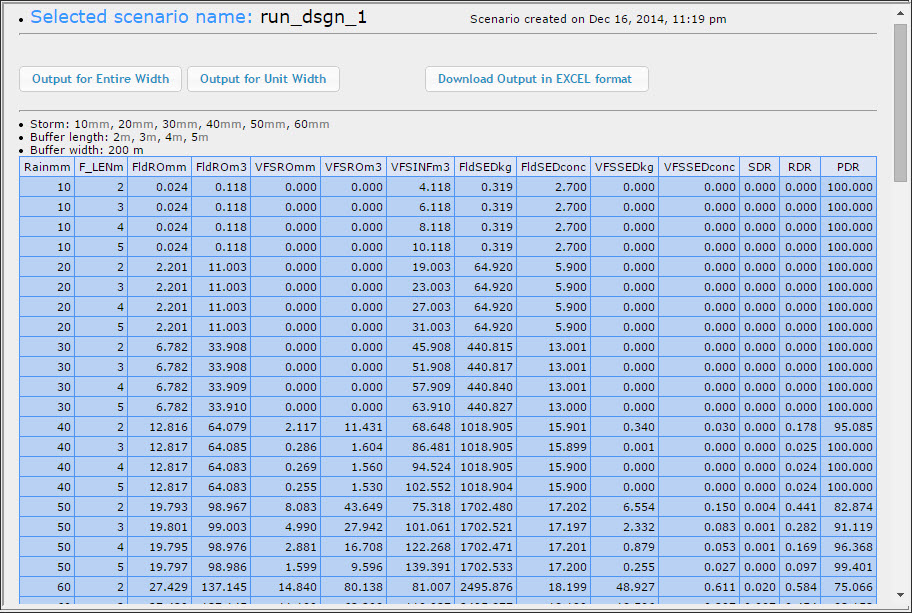
Task: Click the VFSROmm value 0.269
Action: click(286, 467)
